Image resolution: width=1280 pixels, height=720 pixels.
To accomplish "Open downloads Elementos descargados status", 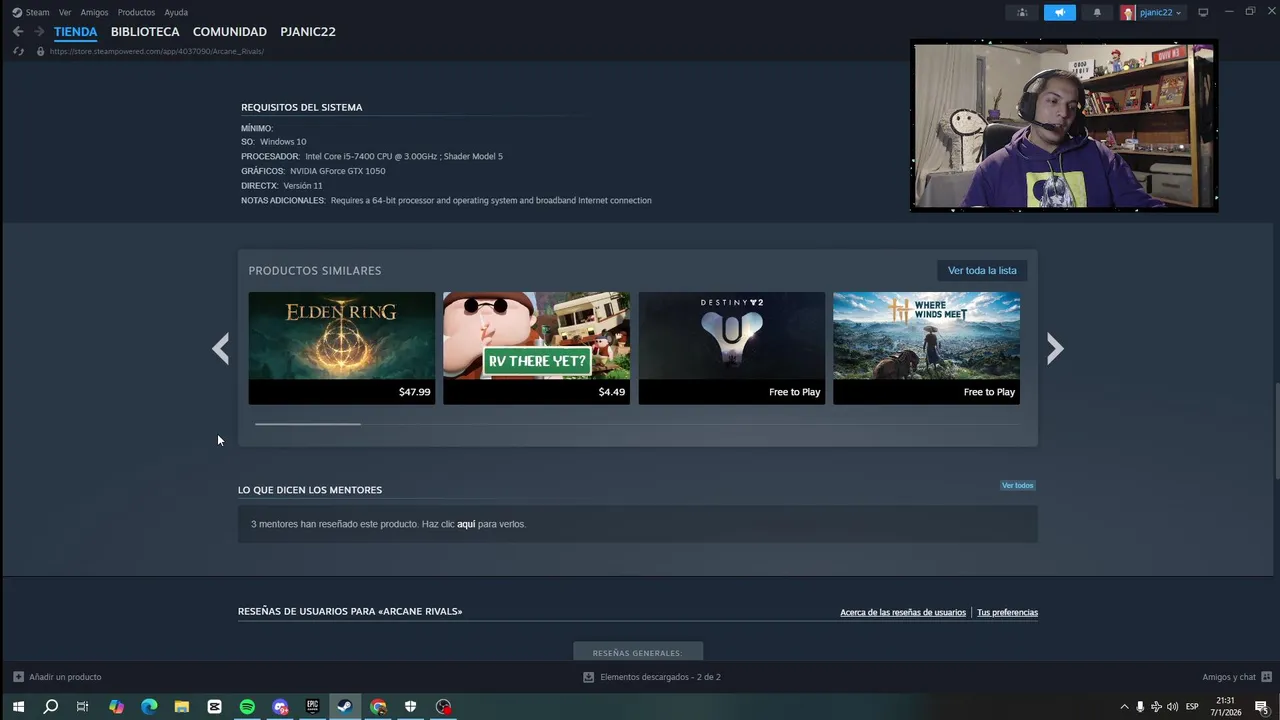I will click(x=652, y=677).
